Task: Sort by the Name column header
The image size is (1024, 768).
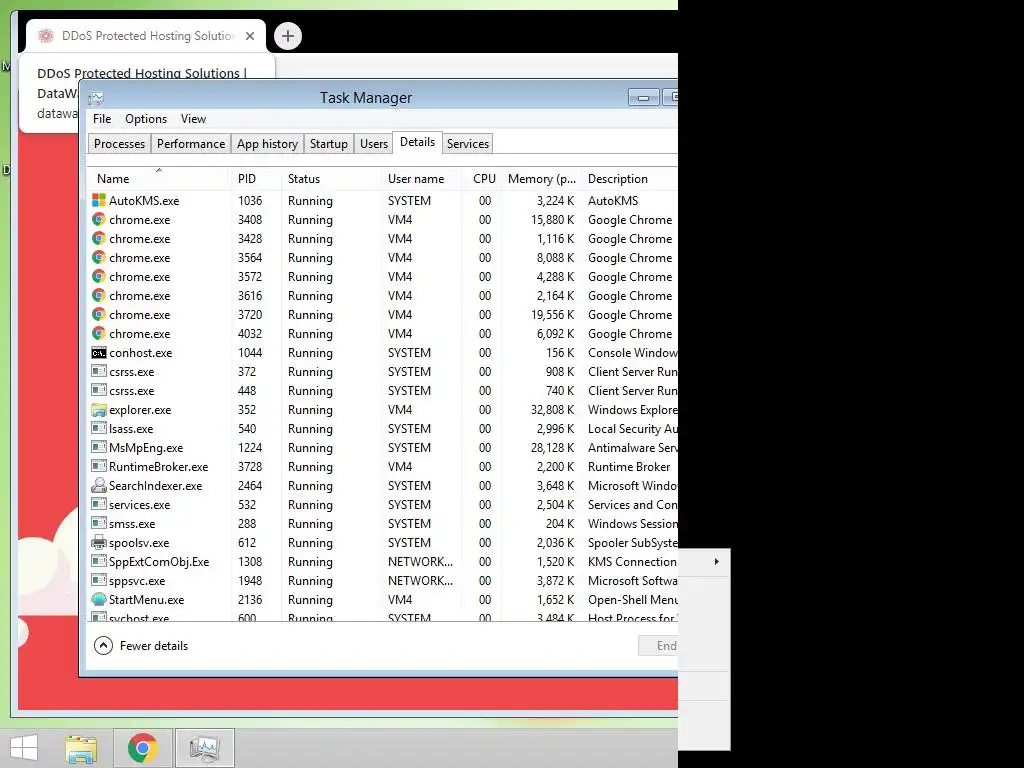Action: click(x=159, y=178)
